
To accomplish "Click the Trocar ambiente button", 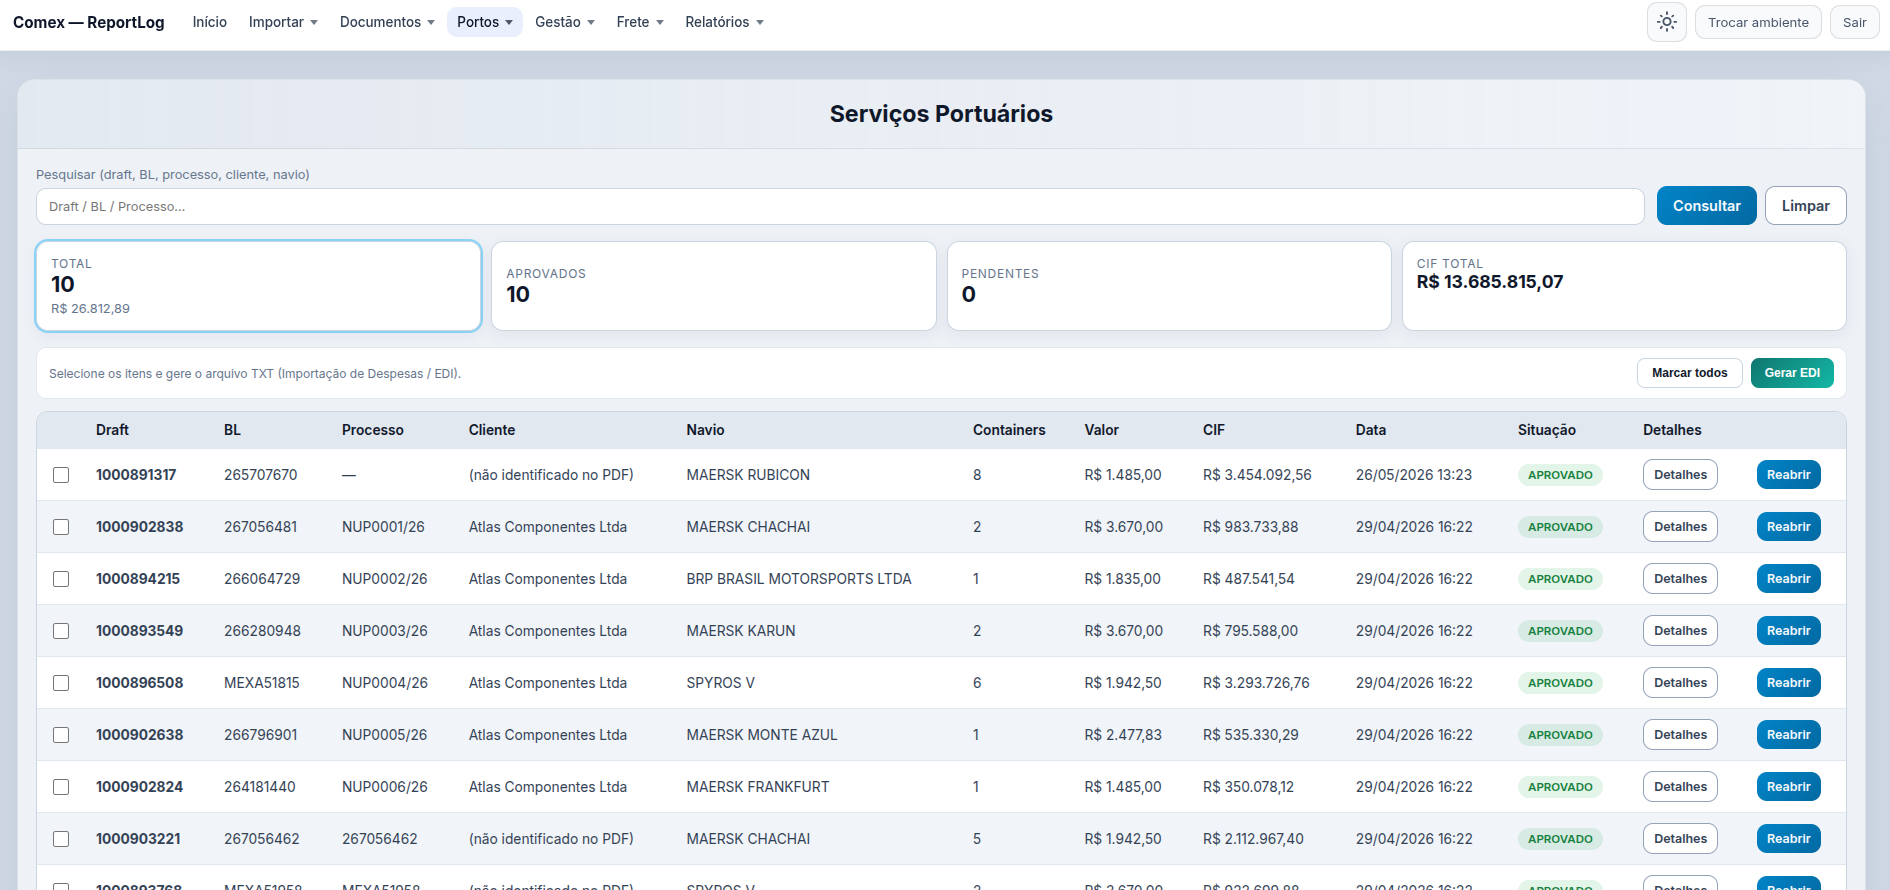I will (x=1758, y=22).
